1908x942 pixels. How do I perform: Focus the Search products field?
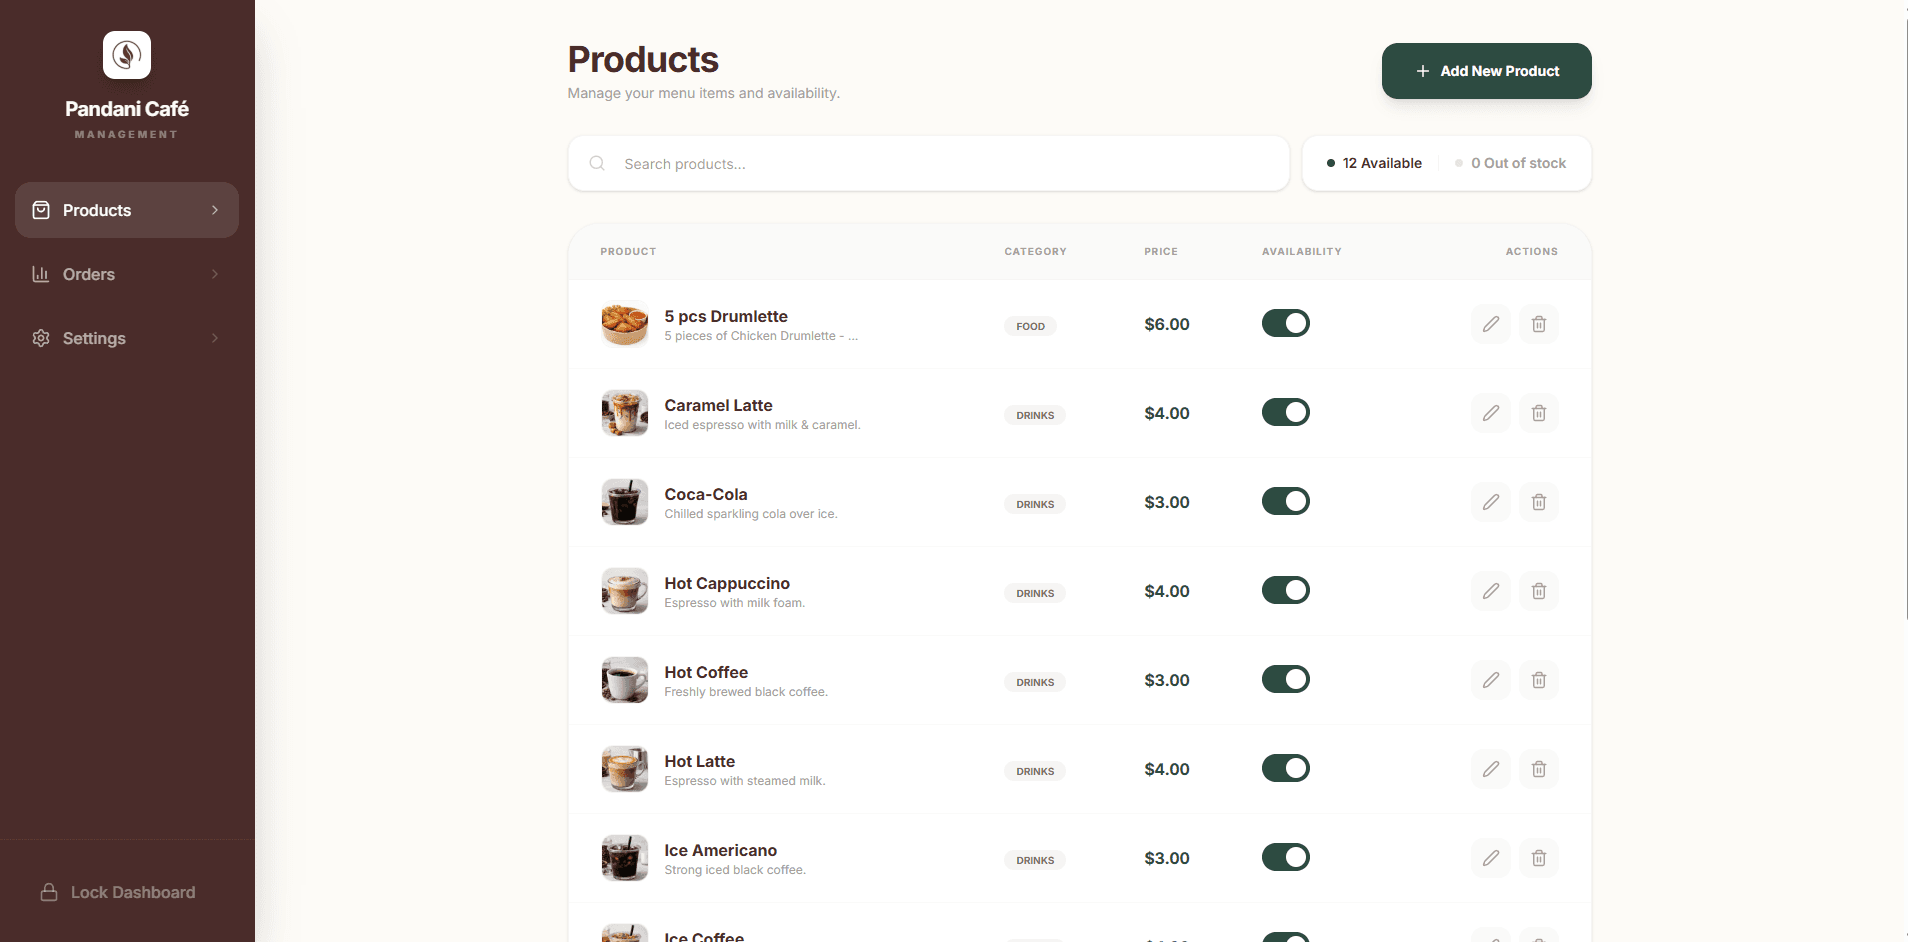point(928,163)
